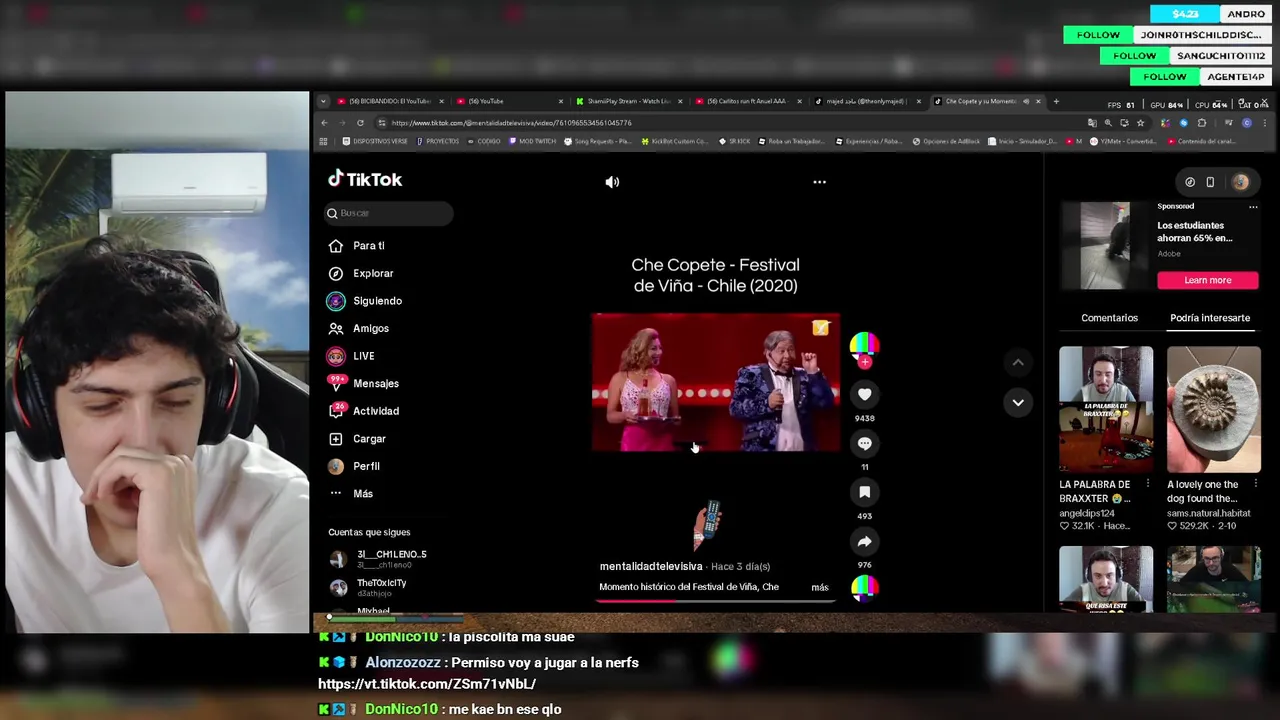Open Sponsored Adobe ad thumbnail
This screenshot has width=1280, height=720.
(1105, 246)
